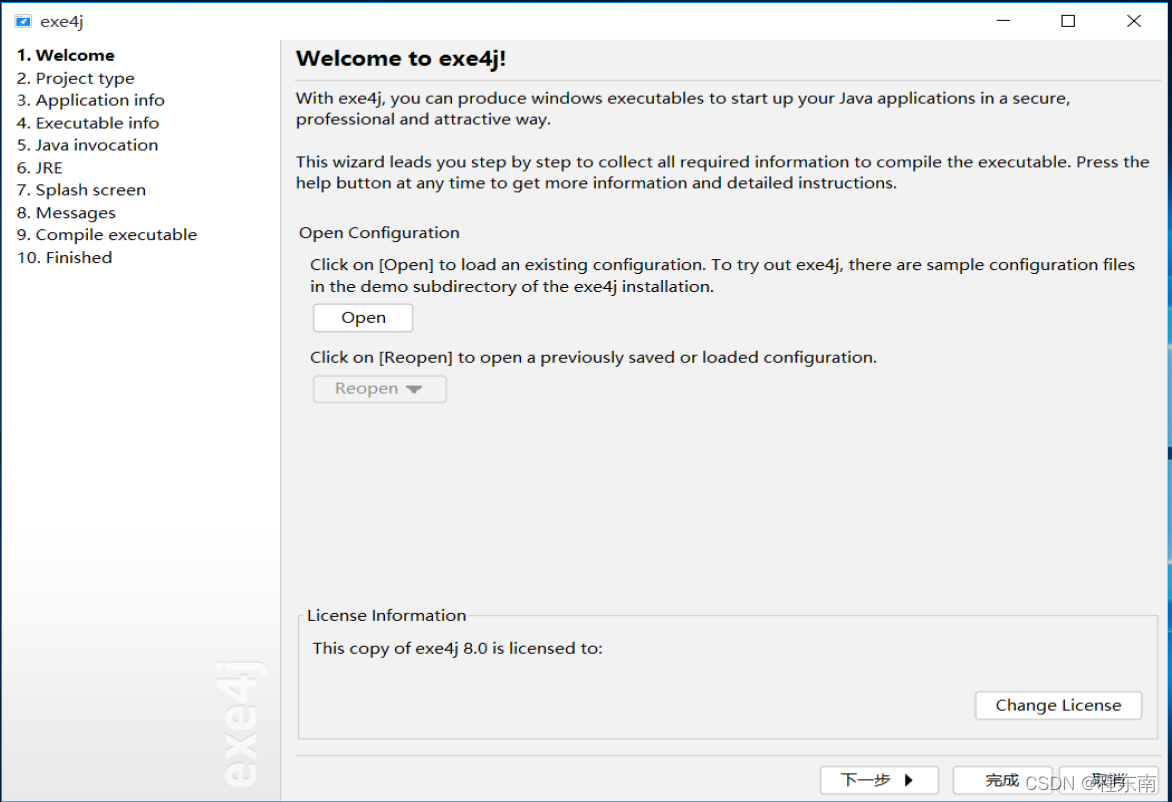Click the 'Open Configuration' section label
The width and height of the screenshot is (1172, 802).
(379, 232)
